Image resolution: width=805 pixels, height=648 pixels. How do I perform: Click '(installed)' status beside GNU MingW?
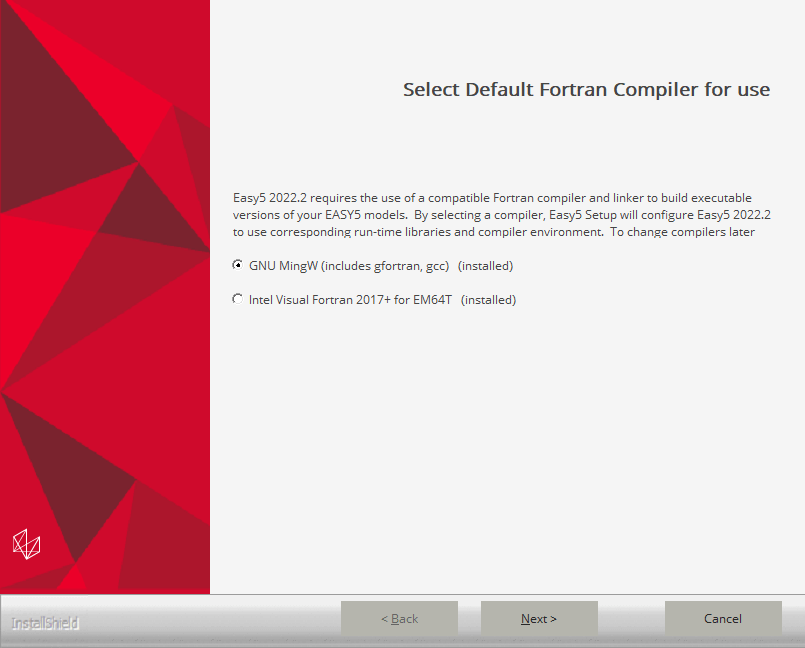tap(485, 266)
